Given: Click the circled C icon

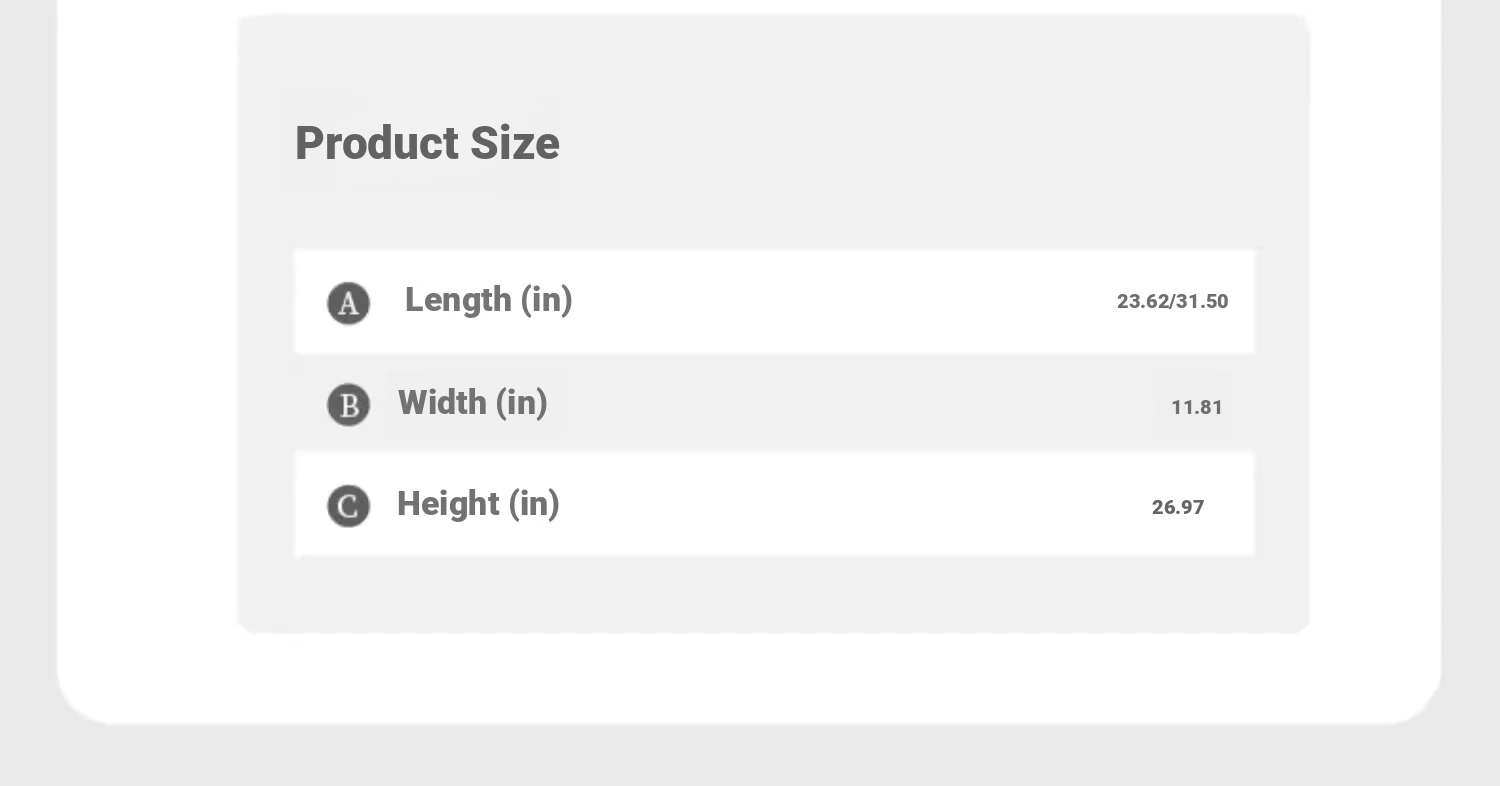Looking at the screenshot, I should (x=349, y=506).
